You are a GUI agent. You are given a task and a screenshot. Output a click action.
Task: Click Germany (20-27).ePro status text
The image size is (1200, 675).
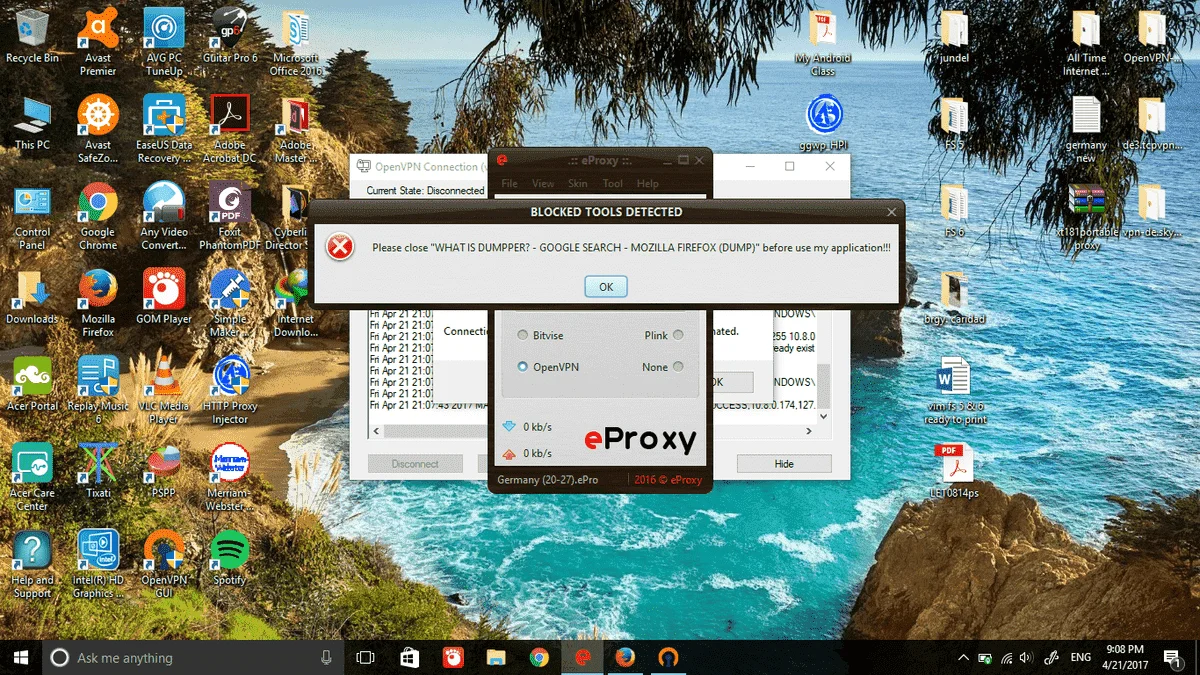pos(548,480)
